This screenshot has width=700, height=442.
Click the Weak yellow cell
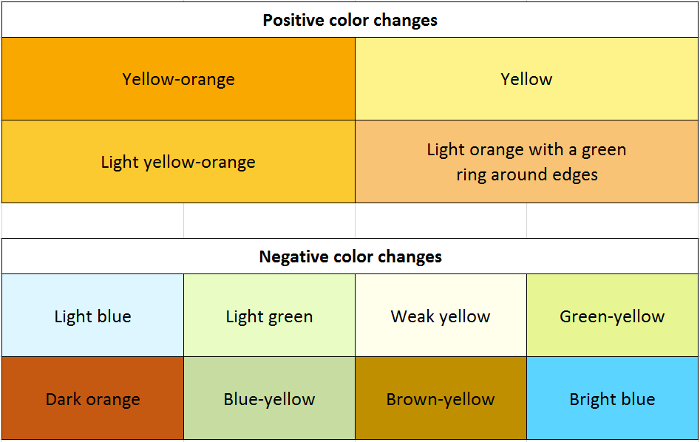(440, 316)
